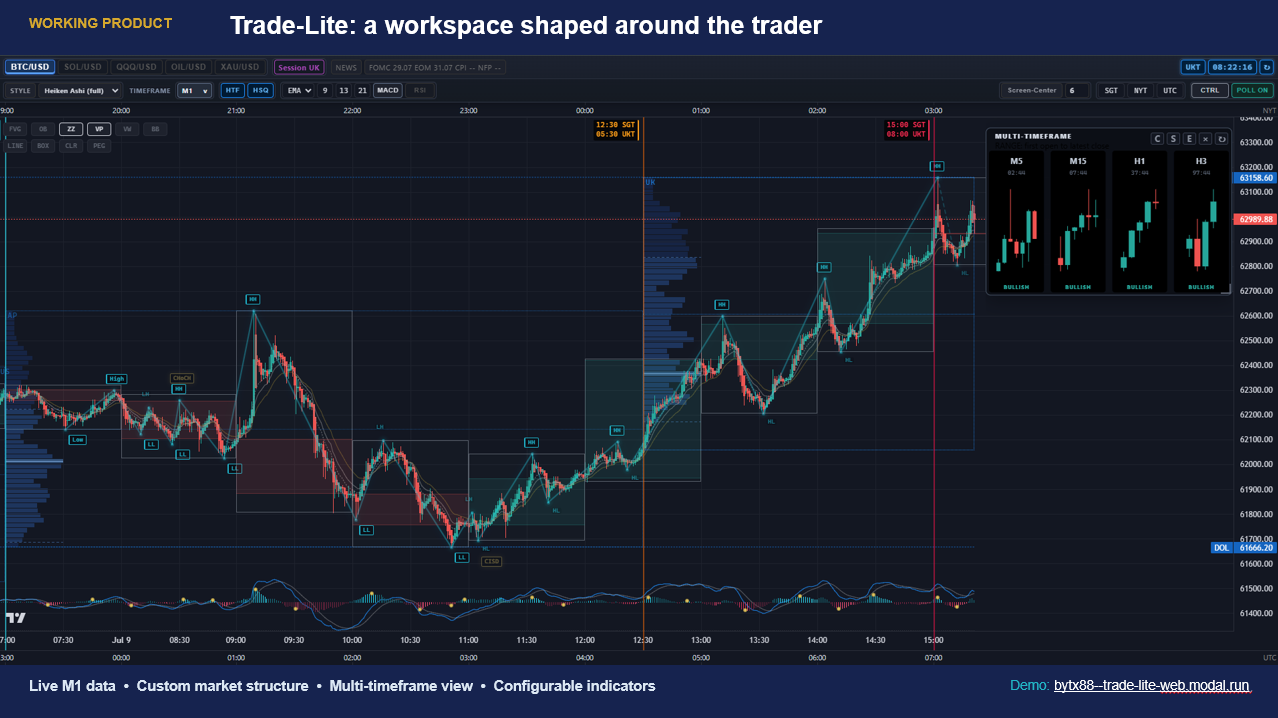Toggle the HTF overlay button

tap(232, 90)
